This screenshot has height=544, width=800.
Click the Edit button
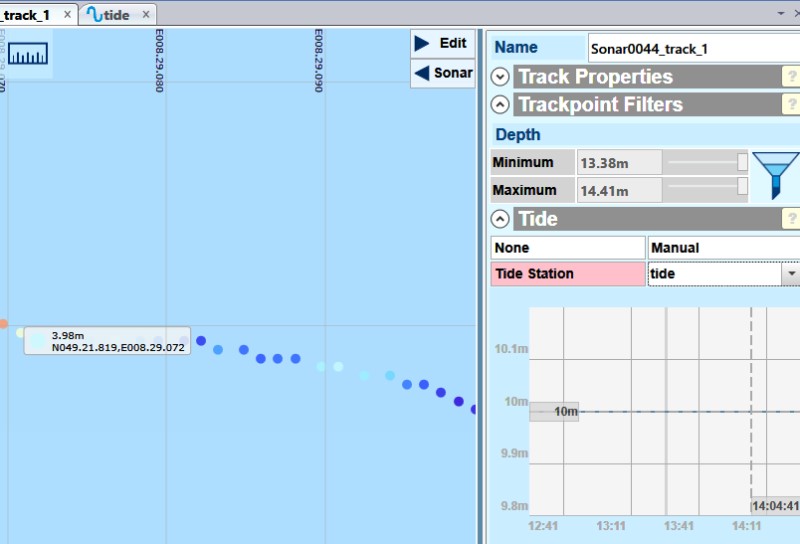click(442, 43)
